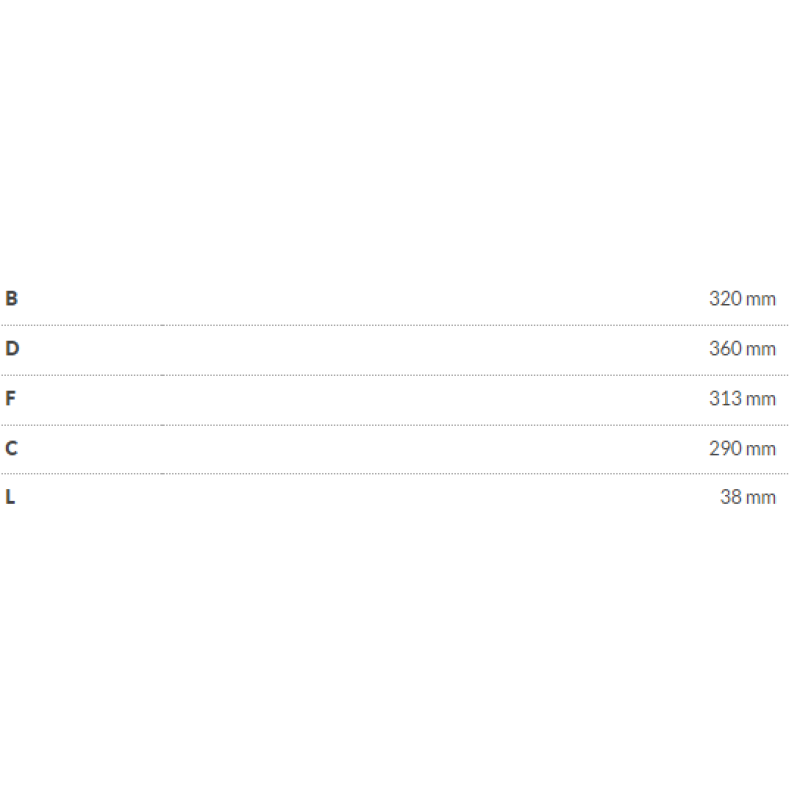Click the mm unit after 290
Screen dimensions: 800x800
coord(761,448)
